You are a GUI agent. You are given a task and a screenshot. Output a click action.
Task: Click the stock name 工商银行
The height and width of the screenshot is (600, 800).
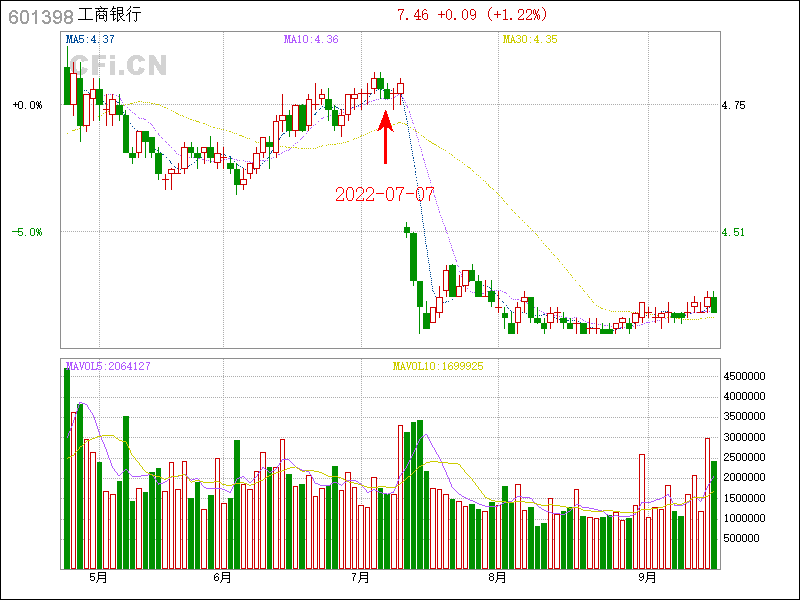[109, 15]
